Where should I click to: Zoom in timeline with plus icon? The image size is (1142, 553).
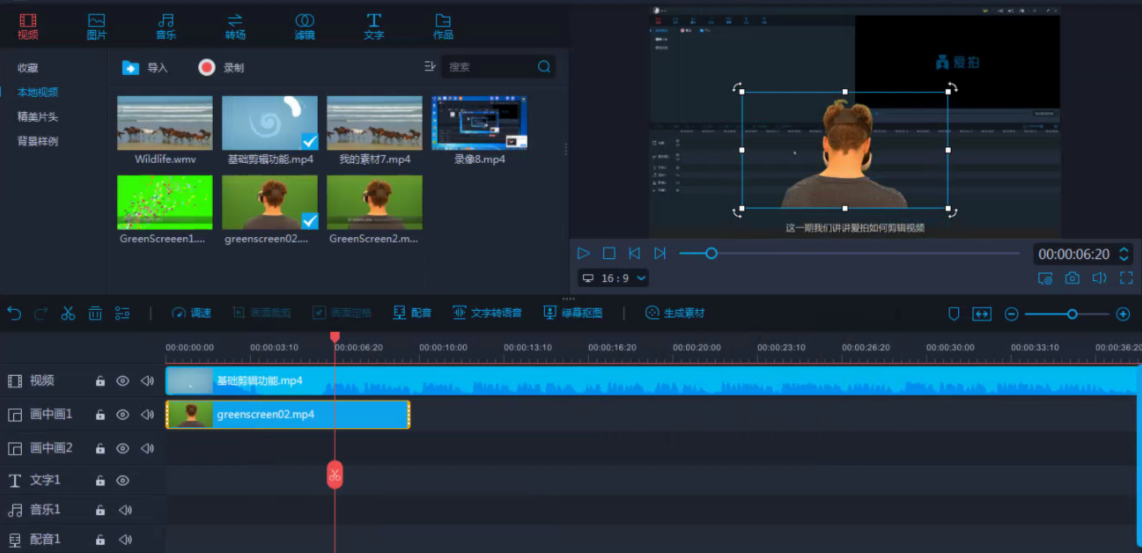1123,314
